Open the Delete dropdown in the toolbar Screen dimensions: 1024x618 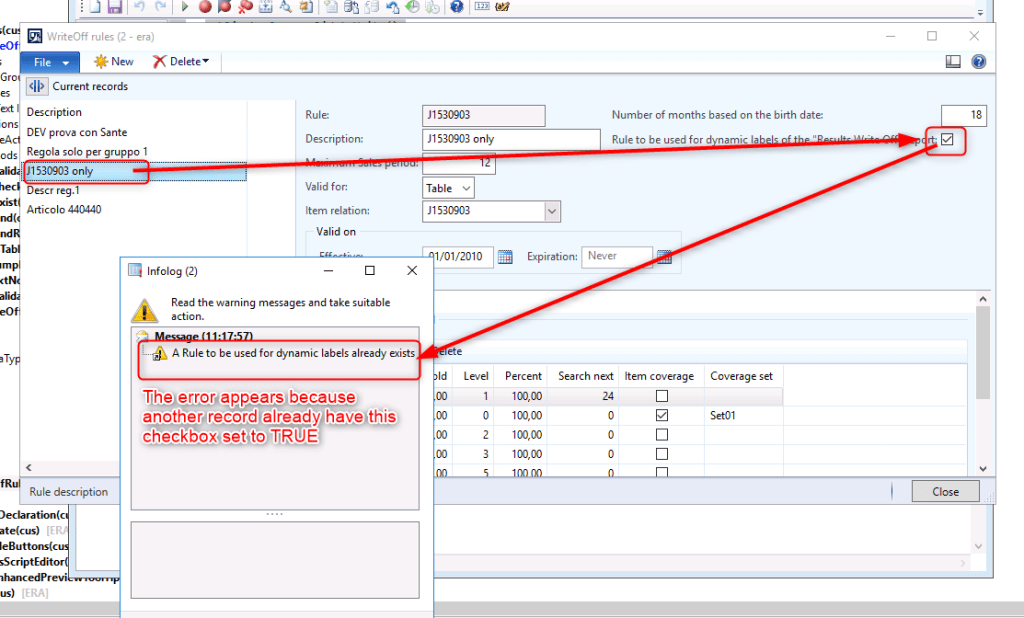(181, 62)
